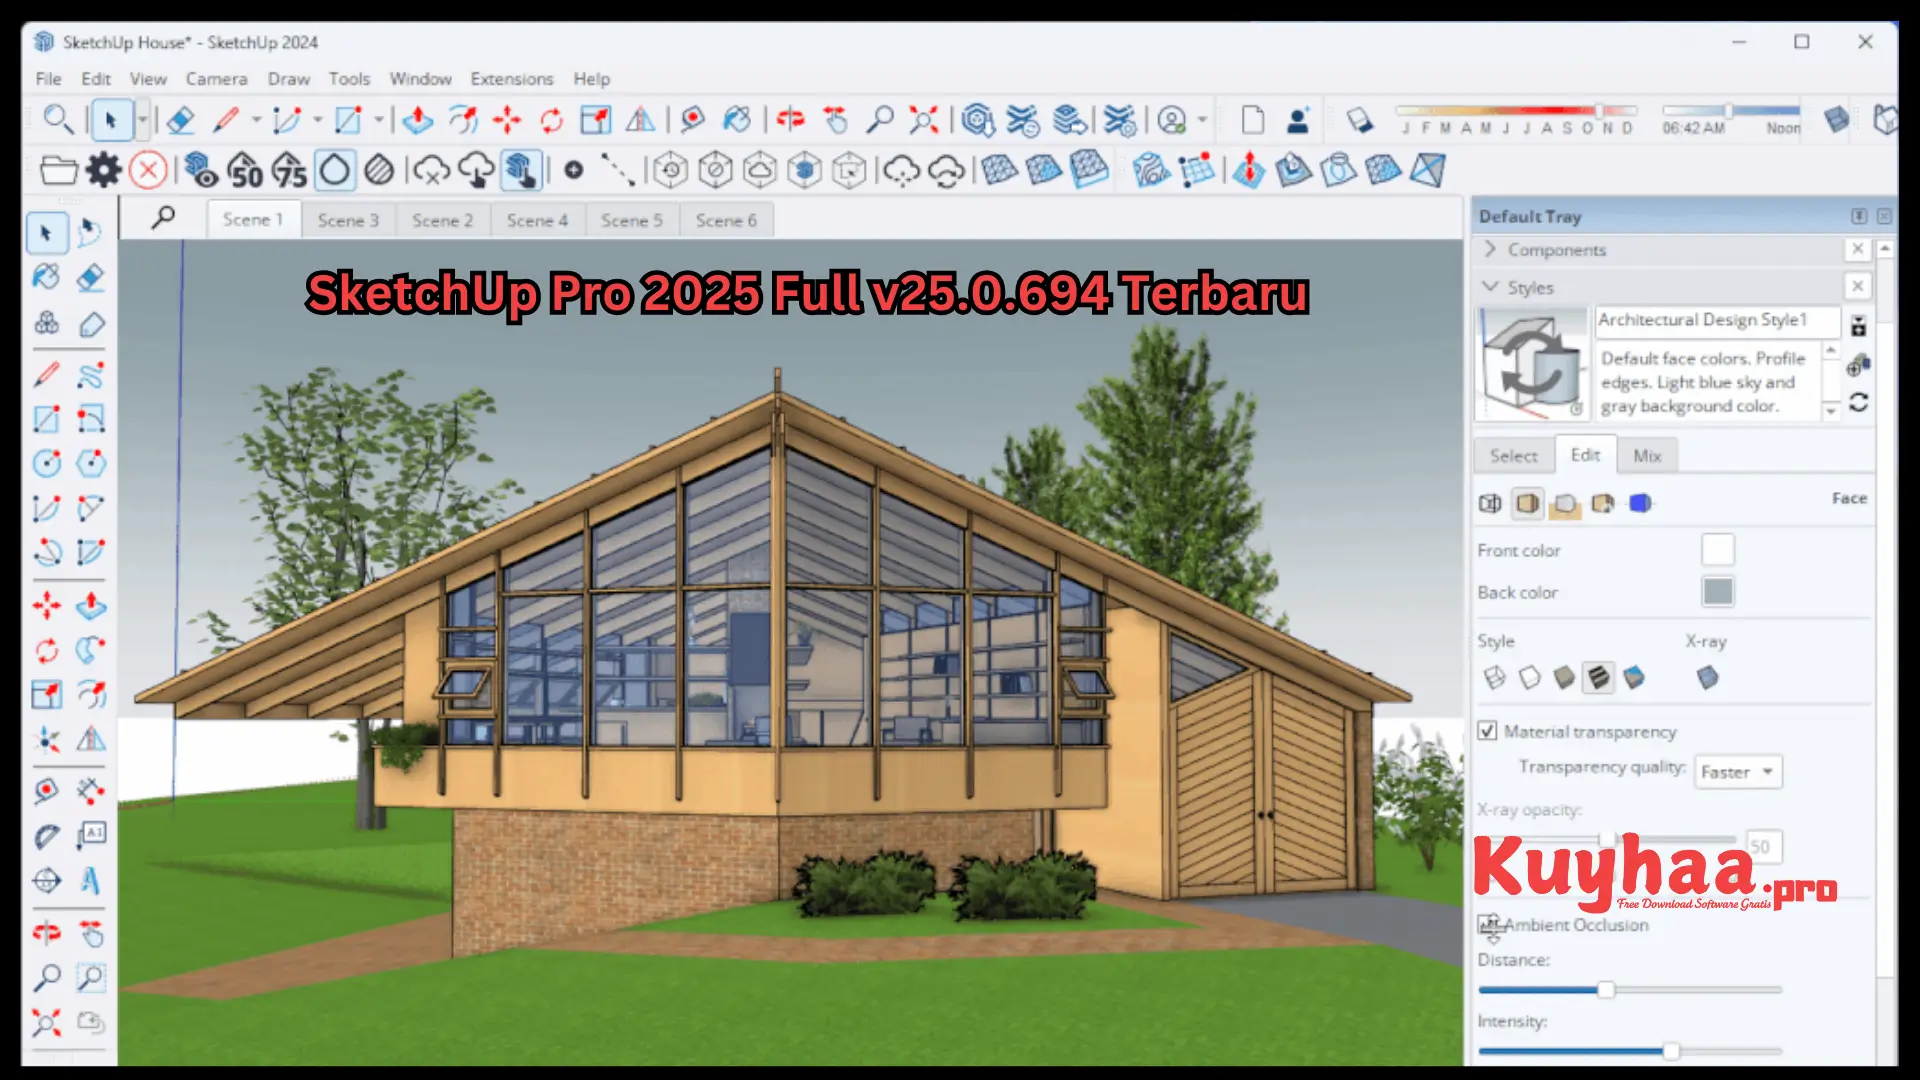1920x1080 pixels.
Task: Enable Ambient Occlusion
Action: point(1490,925)
